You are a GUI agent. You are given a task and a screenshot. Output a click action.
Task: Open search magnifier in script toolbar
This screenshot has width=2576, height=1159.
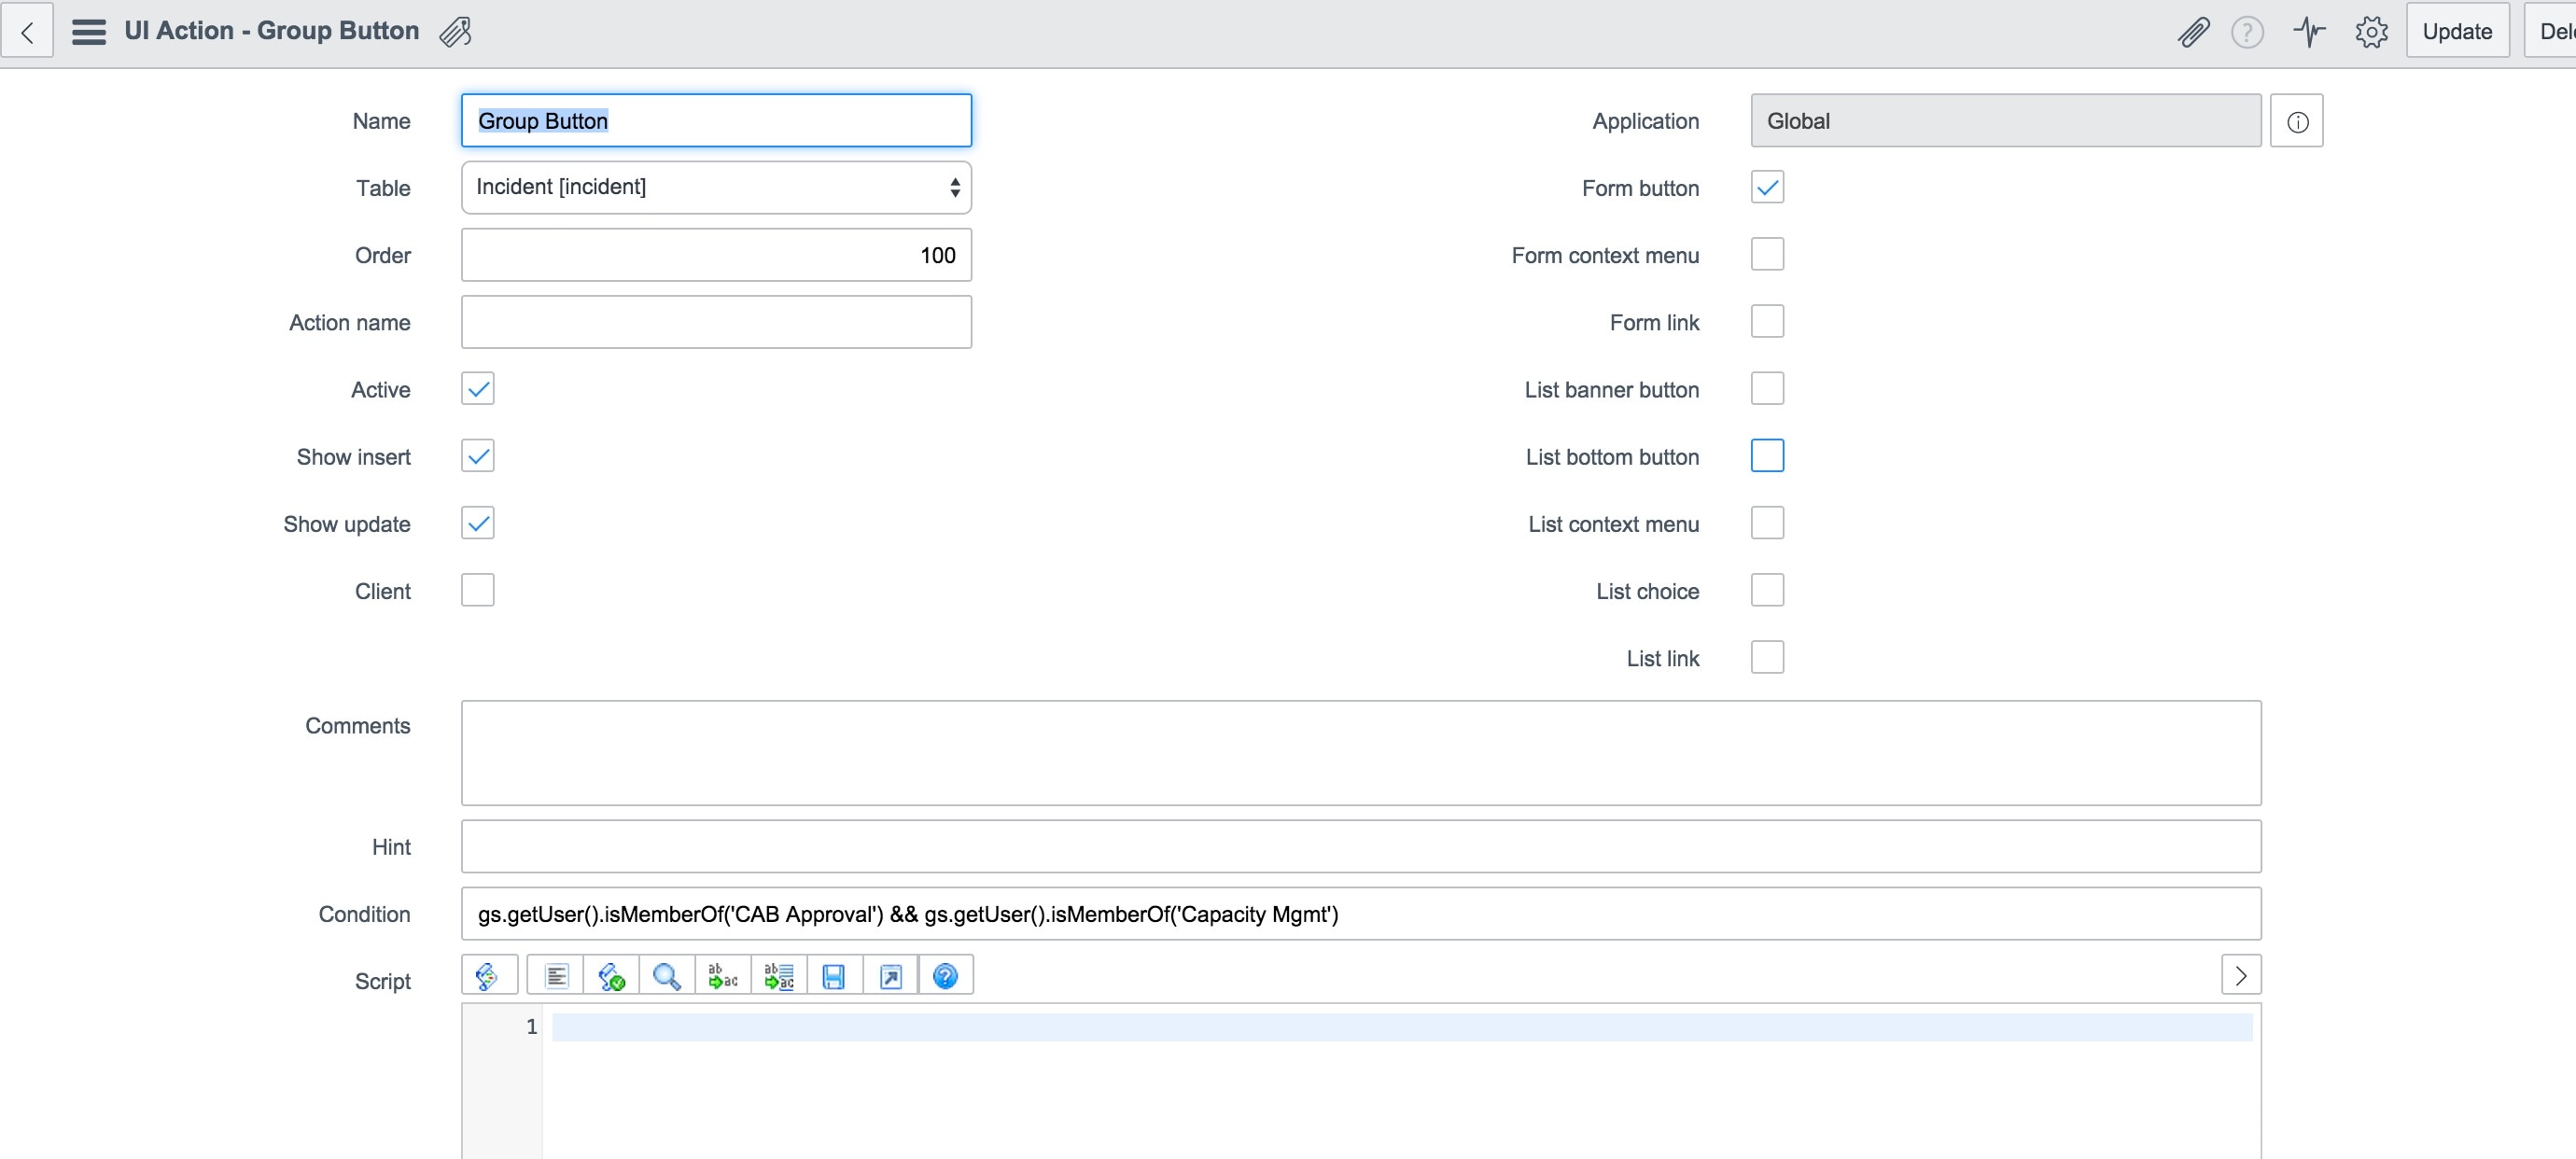point(667,976)
